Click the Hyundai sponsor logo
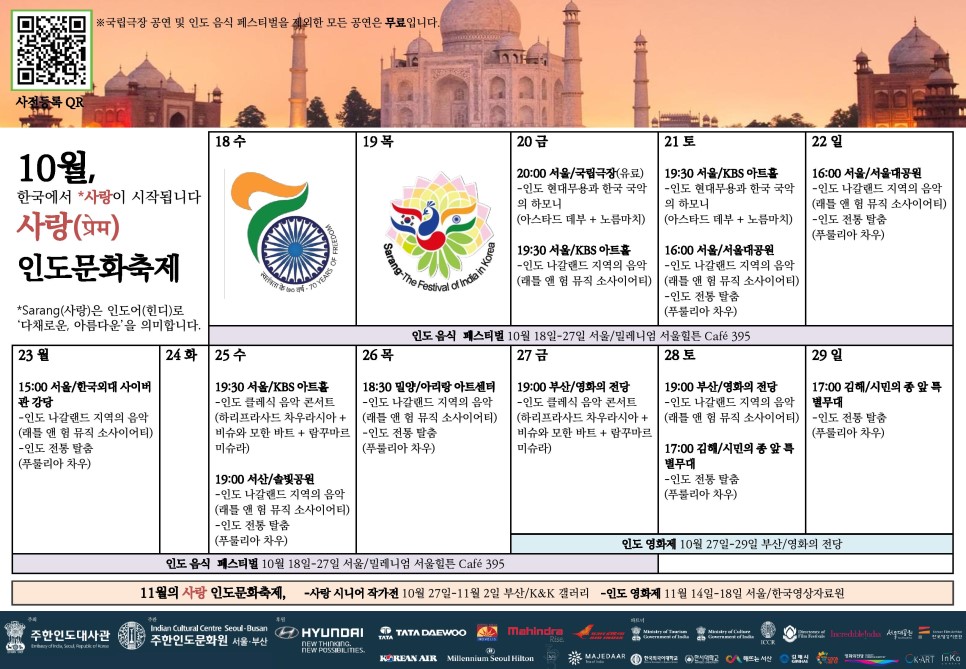 [320, 637]
